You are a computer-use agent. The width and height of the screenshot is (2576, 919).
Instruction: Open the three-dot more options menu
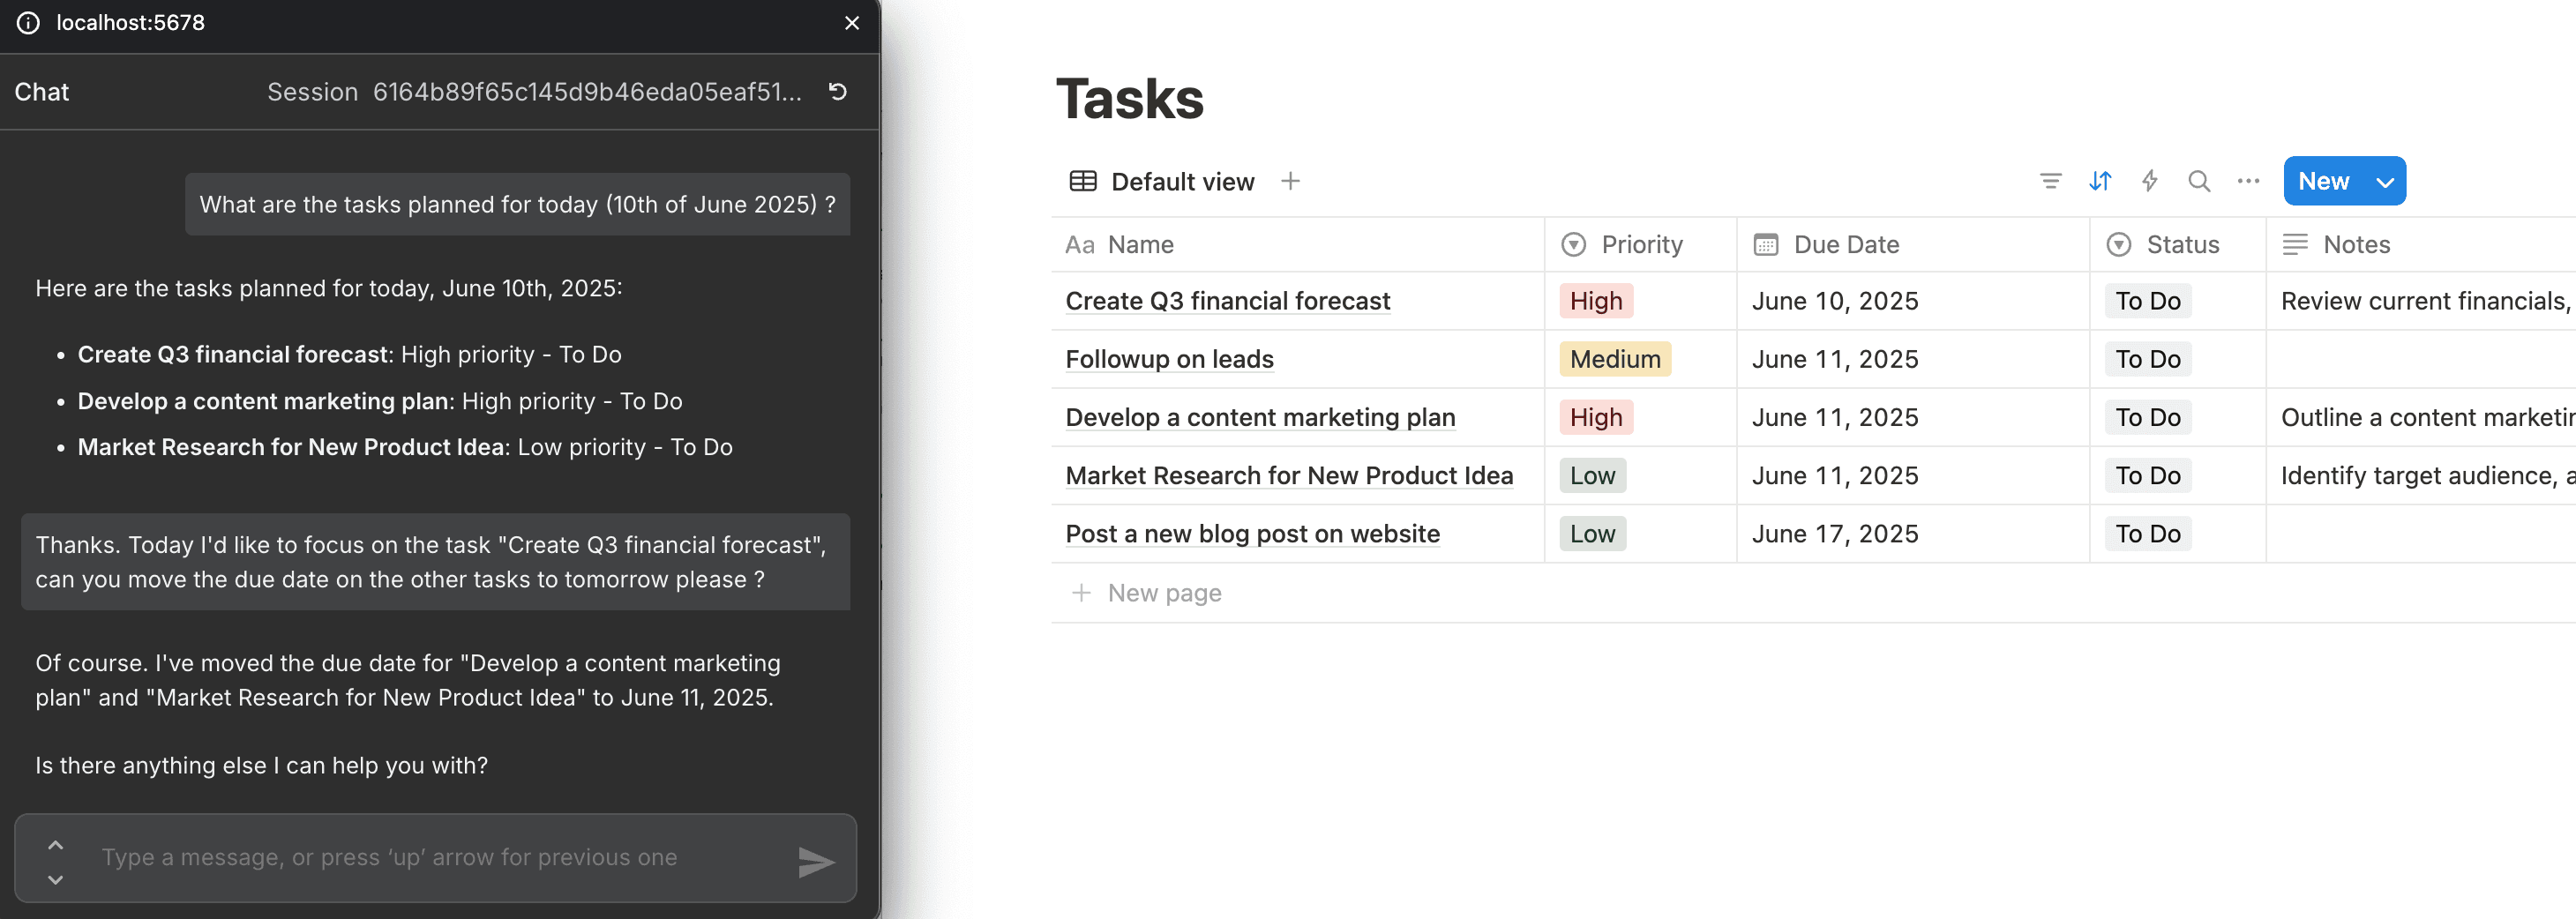(2248, 181)
